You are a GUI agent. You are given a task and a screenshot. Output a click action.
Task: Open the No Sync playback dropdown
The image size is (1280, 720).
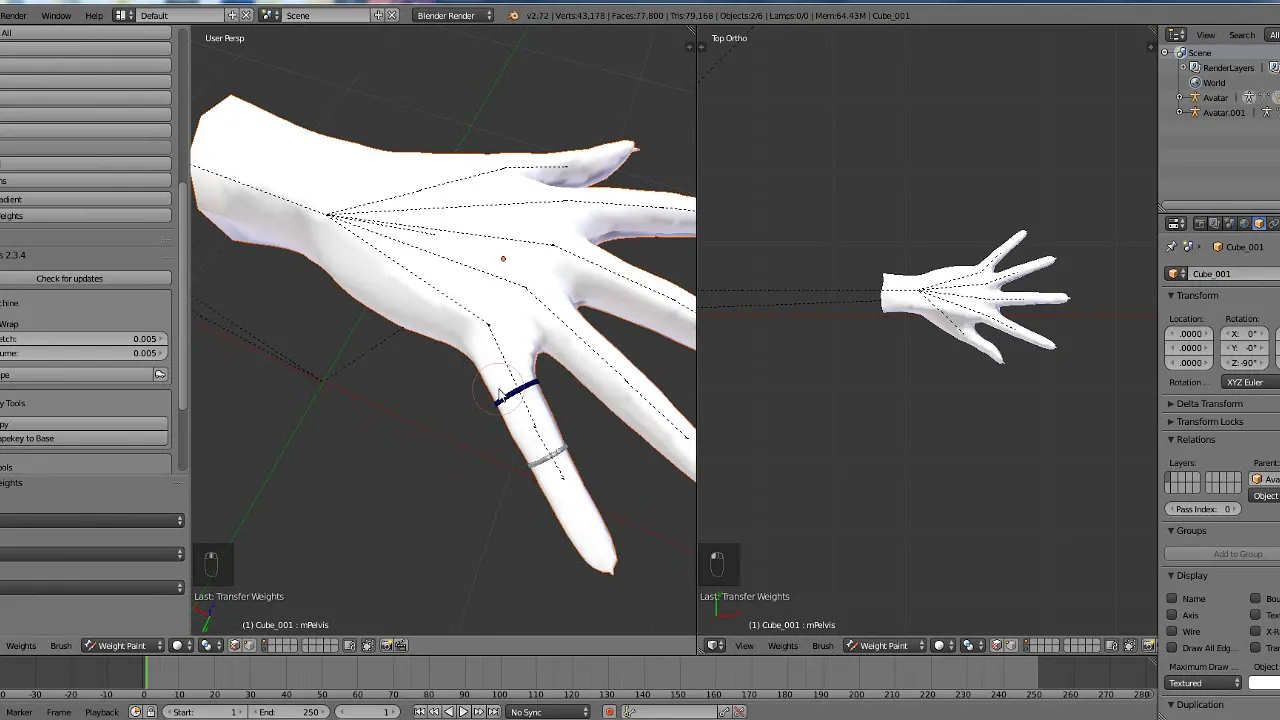click(x=548, y=712)
